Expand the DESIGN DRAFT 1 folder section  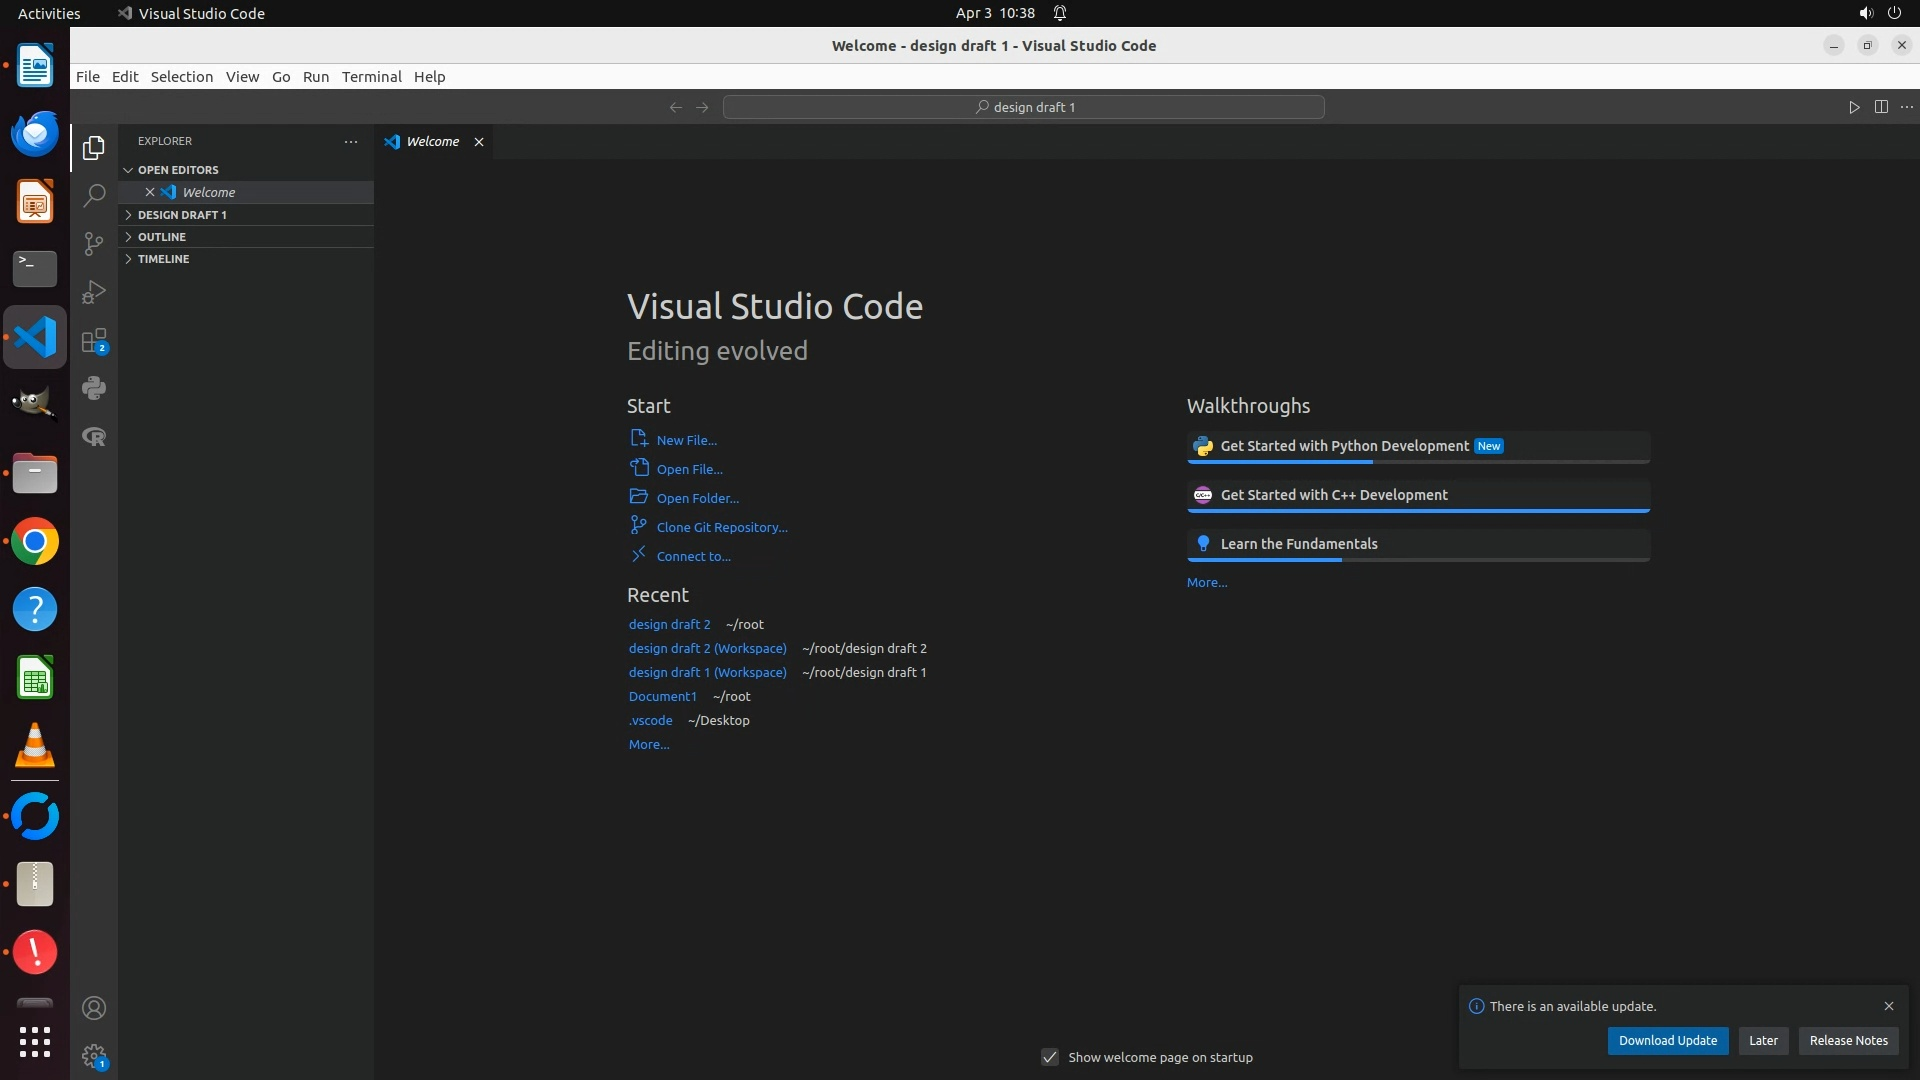point(181,215)
